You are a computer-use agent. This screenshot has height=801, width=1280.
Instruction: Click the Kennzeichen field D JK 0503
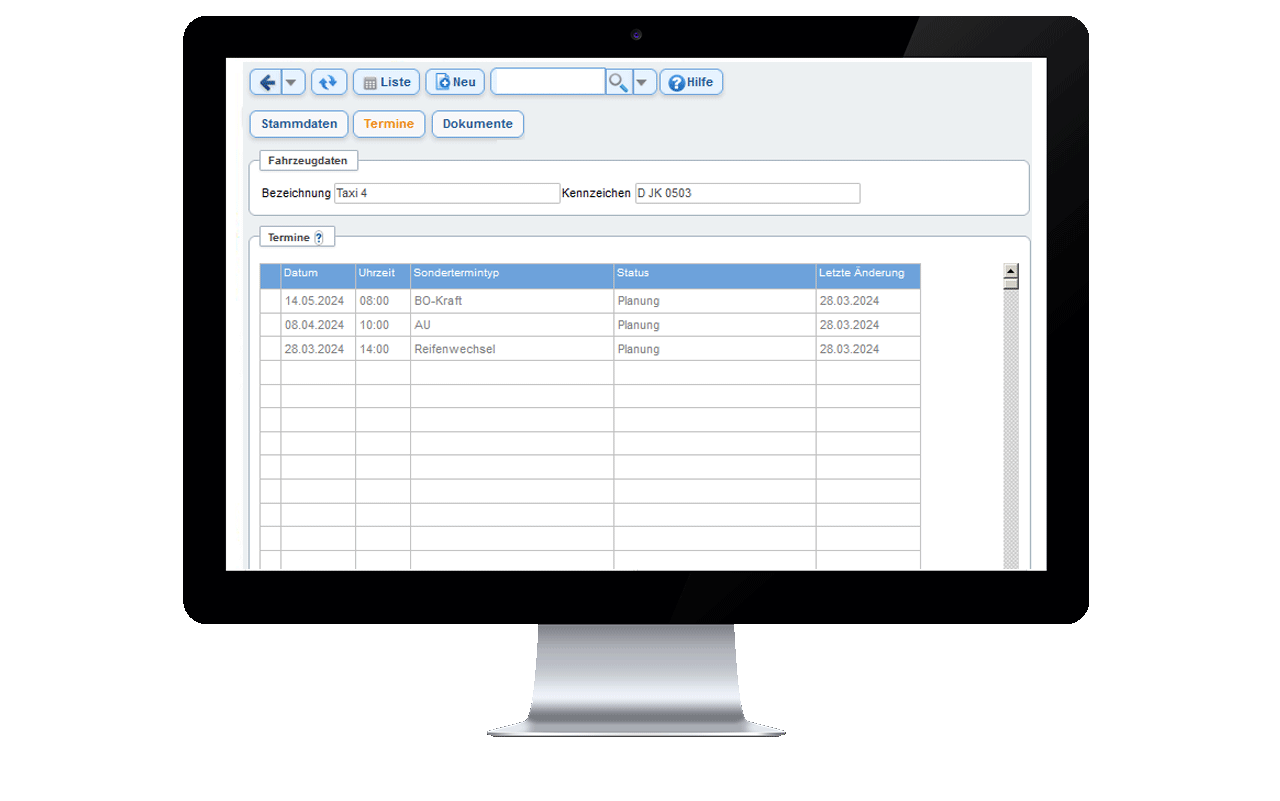tap(747, 193)
